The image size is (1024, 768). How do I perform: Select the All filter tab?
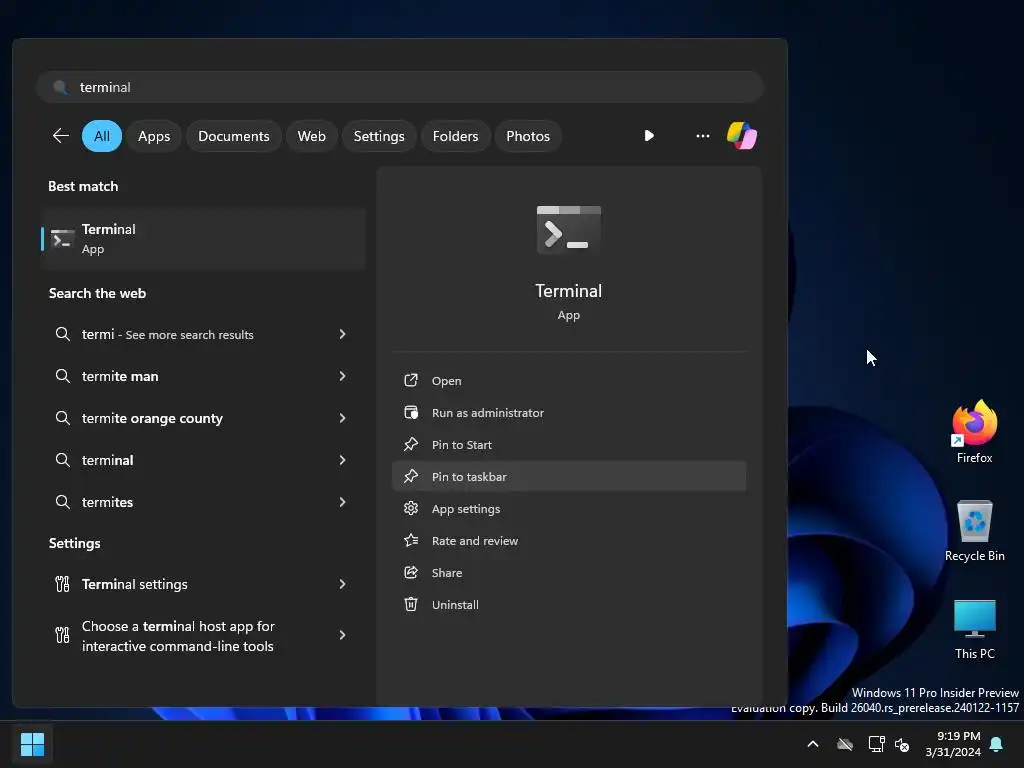pos(102,136)
